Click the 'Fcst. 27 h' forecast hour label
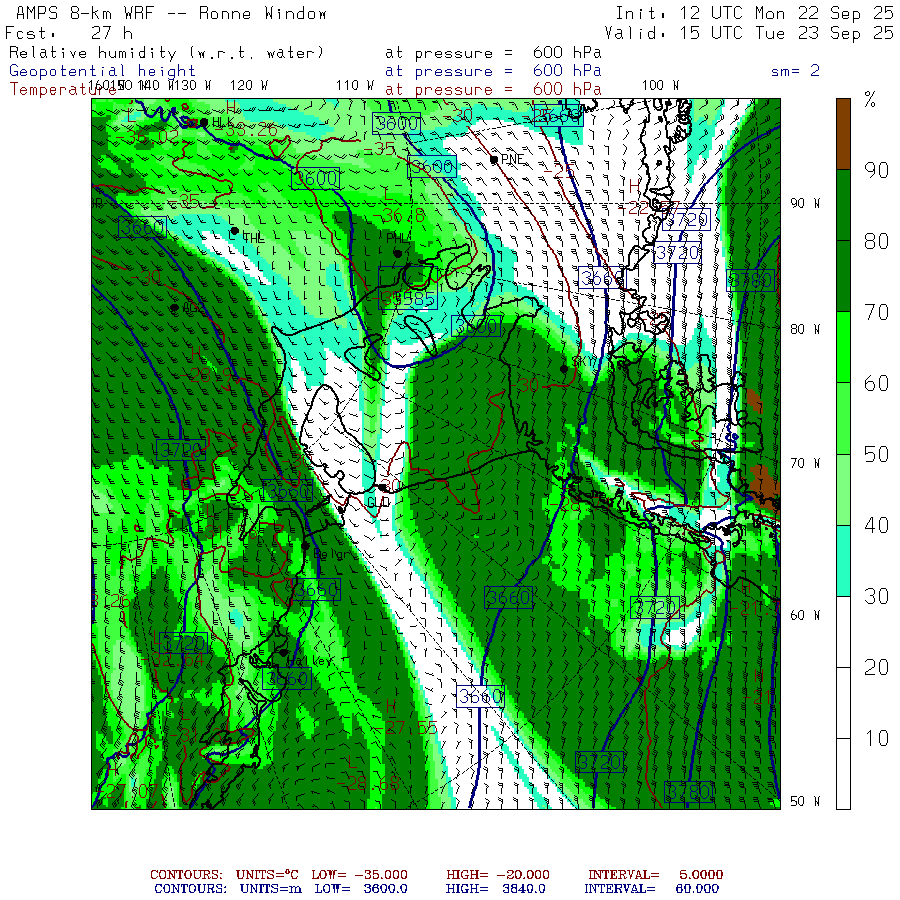Screen dimensions: 900x900 62,33
